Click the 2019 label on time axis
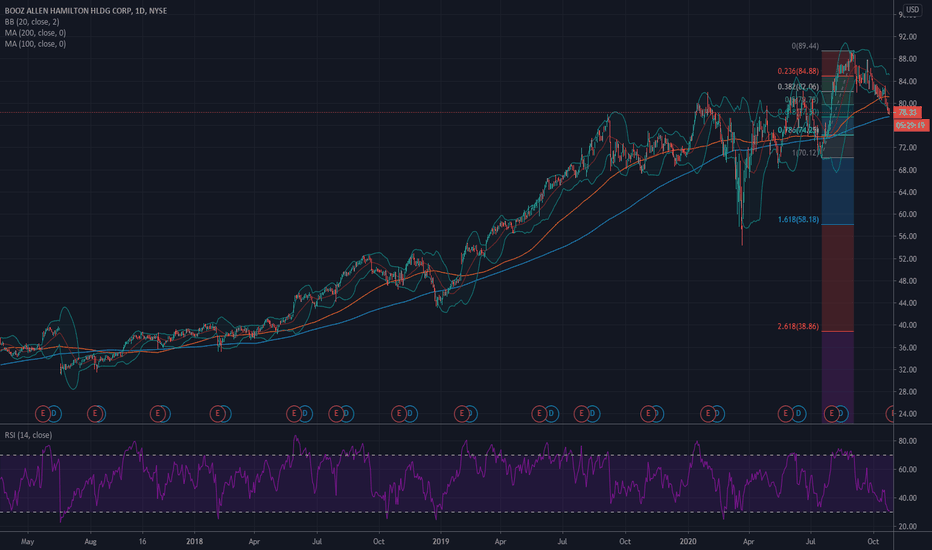 tap(440, 542)
